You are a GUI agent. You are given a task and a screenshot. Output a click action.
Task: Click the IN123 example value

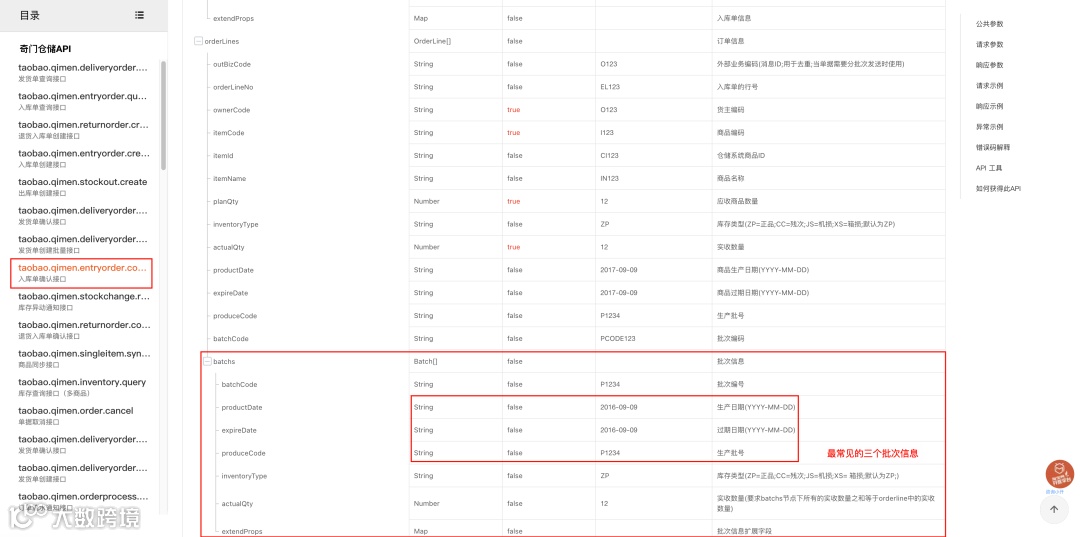(610, 178)
